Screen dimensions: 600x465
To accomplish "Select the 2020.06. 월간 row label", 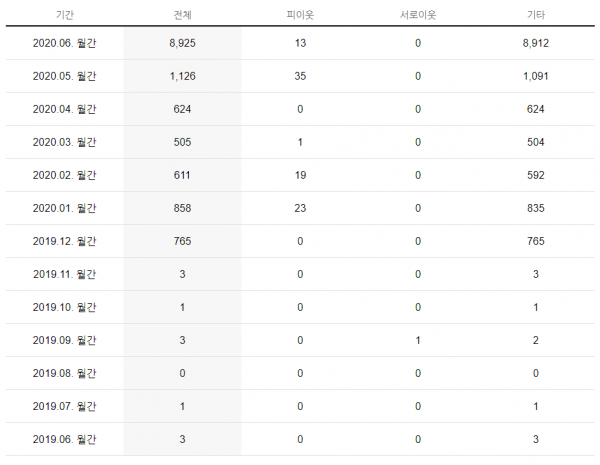I will click(65, 43).
